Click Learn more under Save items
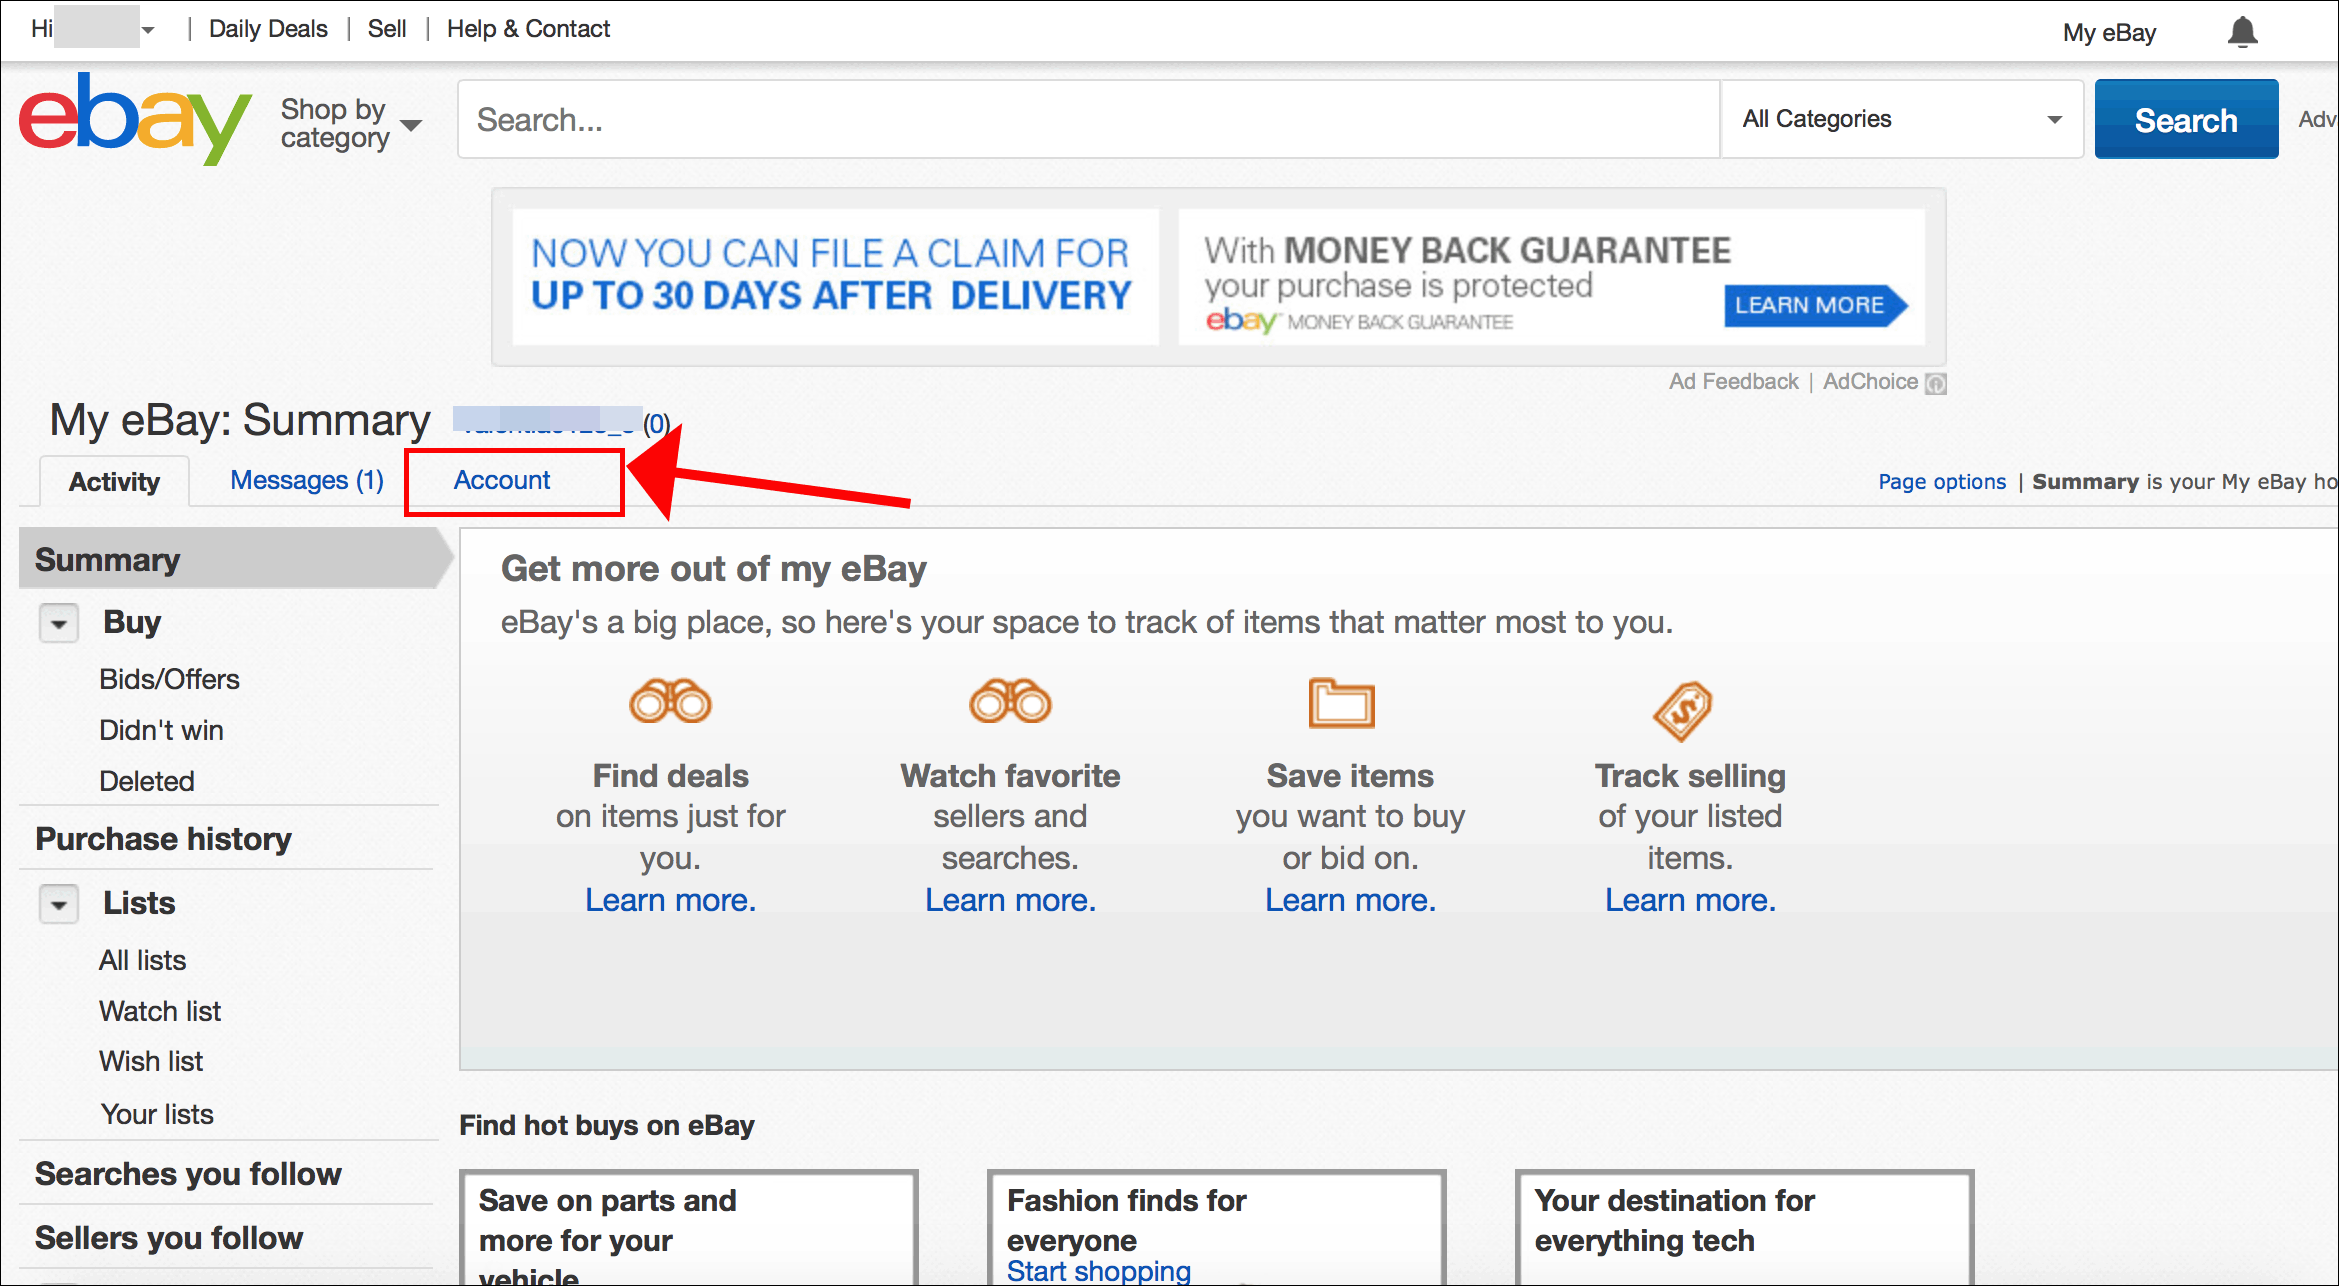This screenshot has height=1286, width=2339. pos(1350,900)
